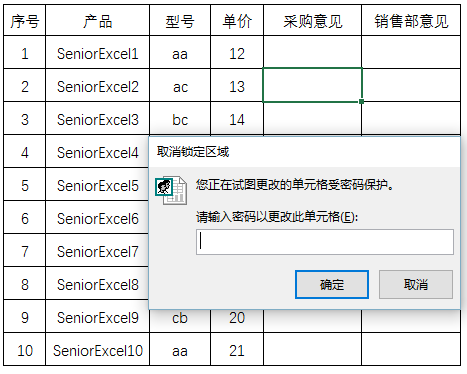467x374 pixels.
Task: Click the 确定 button in the dialog
Action: [x=332, y=284]
